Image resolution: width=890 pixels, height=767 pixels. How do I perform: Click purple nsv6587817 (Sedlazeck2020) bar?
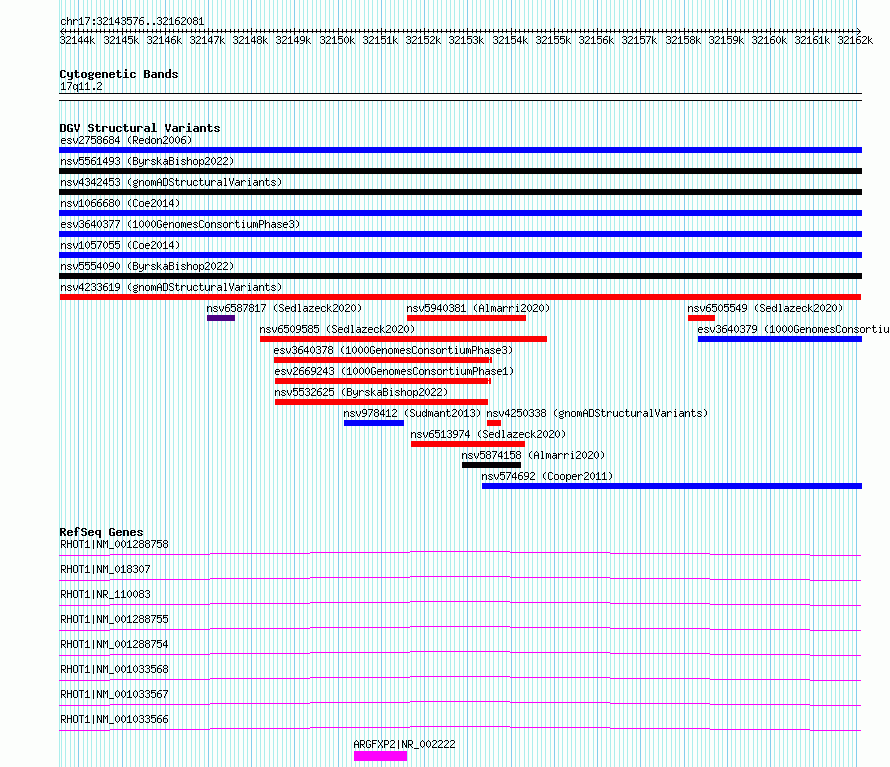[x=221, y=318]
